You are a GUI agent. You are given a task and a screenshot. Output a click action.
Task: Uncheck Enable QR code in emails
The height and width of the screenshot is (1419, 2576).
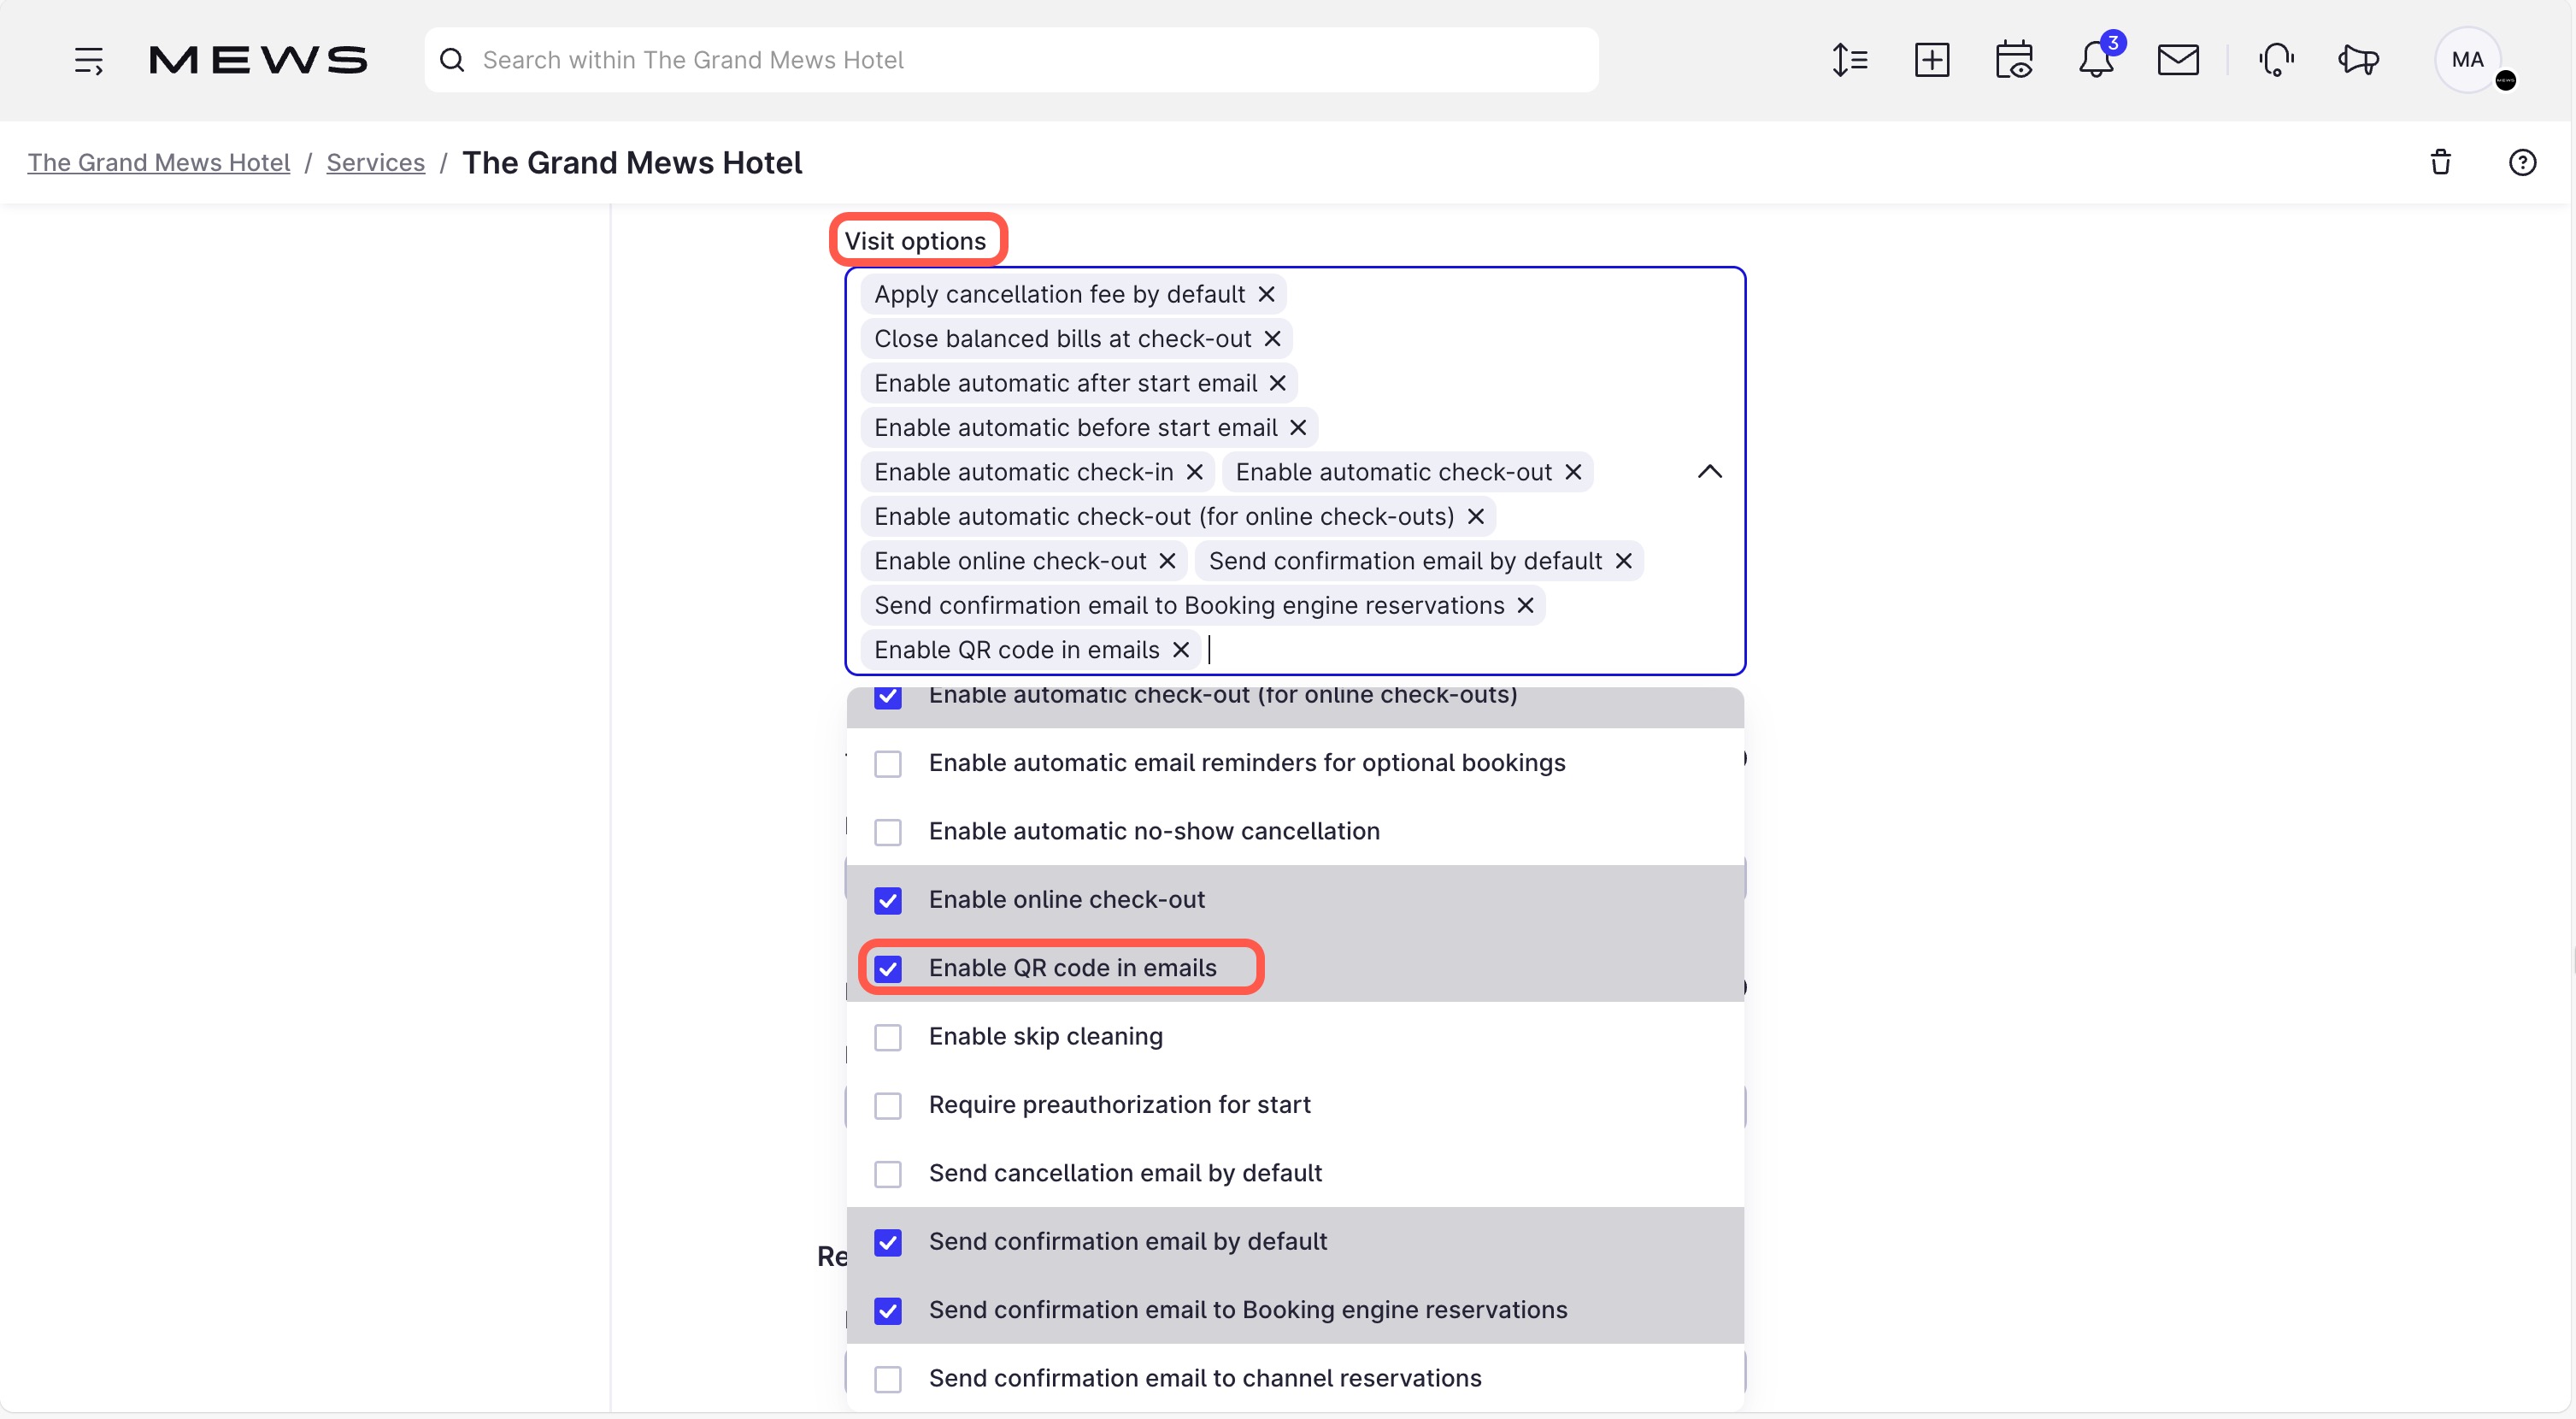pyautogui.click(x=887, y=968)
